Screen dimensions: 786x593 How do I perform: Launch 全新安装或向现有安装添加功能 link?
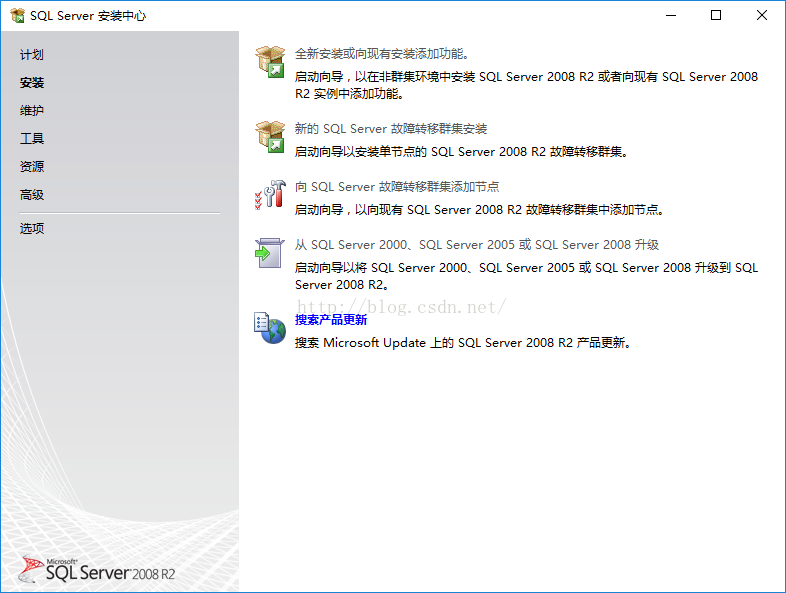click(382, 54)
